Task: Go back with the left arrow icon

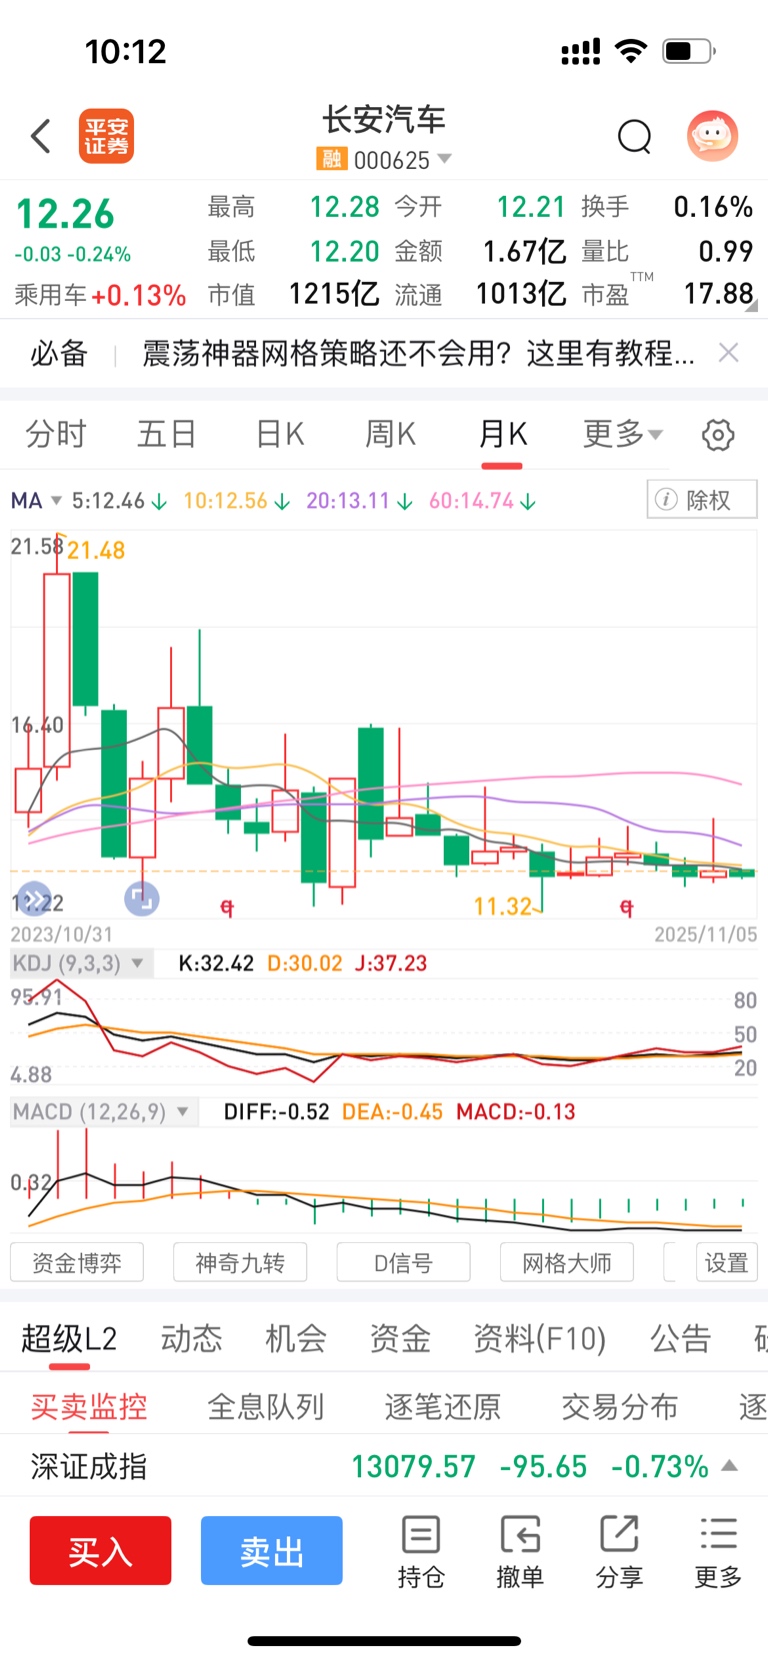Action: [41, 136]
